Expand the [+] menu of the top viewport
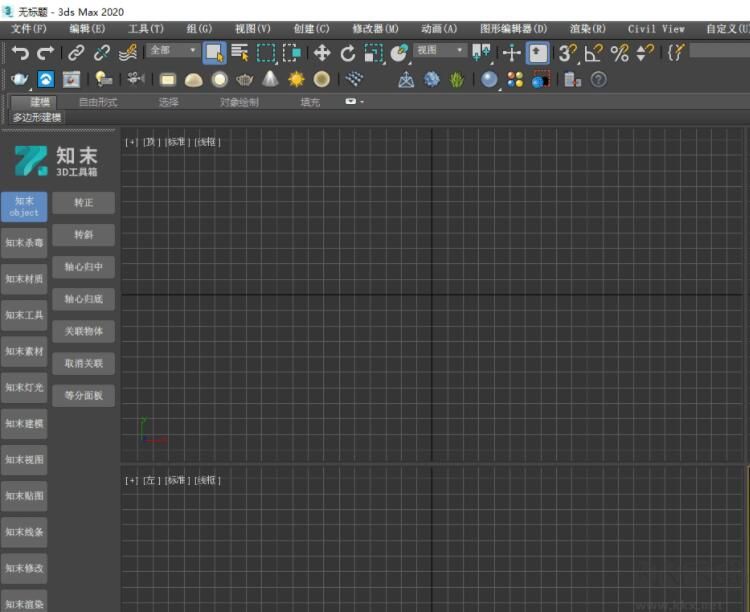Viewport: 750px width, 612px height. 131,142
